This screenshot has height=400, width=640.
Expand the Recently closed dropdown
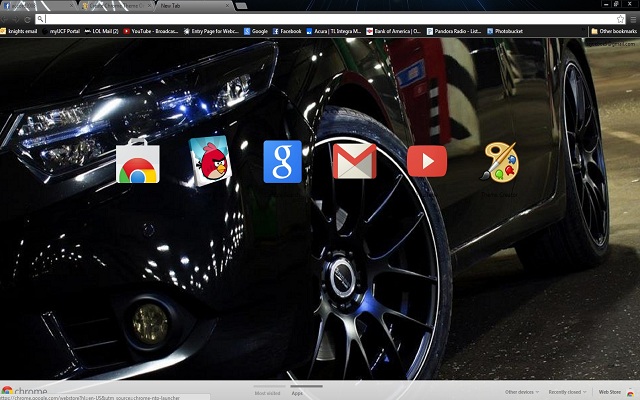pos(567,392)
